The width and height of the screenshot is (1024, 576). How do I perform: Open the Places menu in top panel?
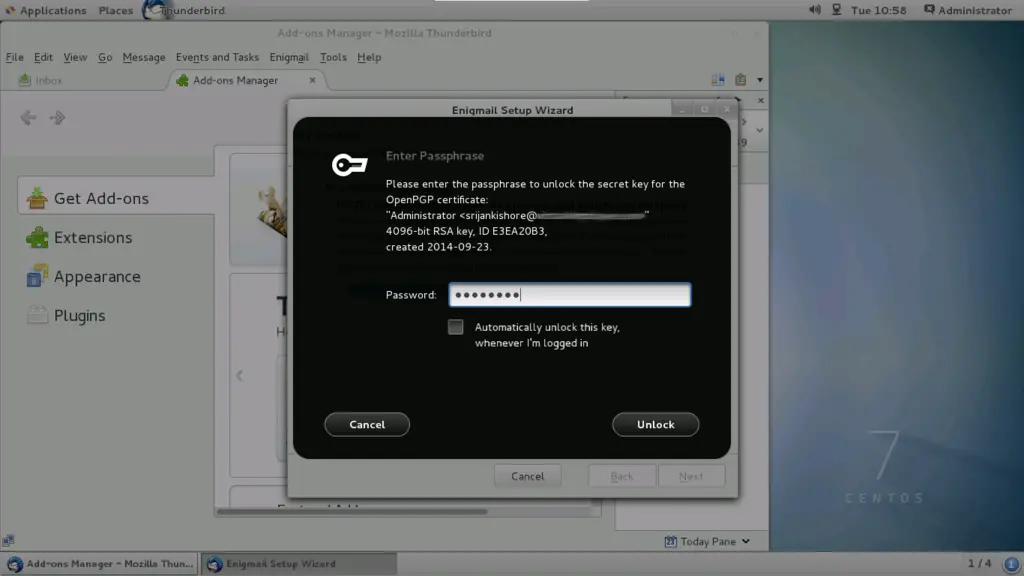click(x=116, y=10)
